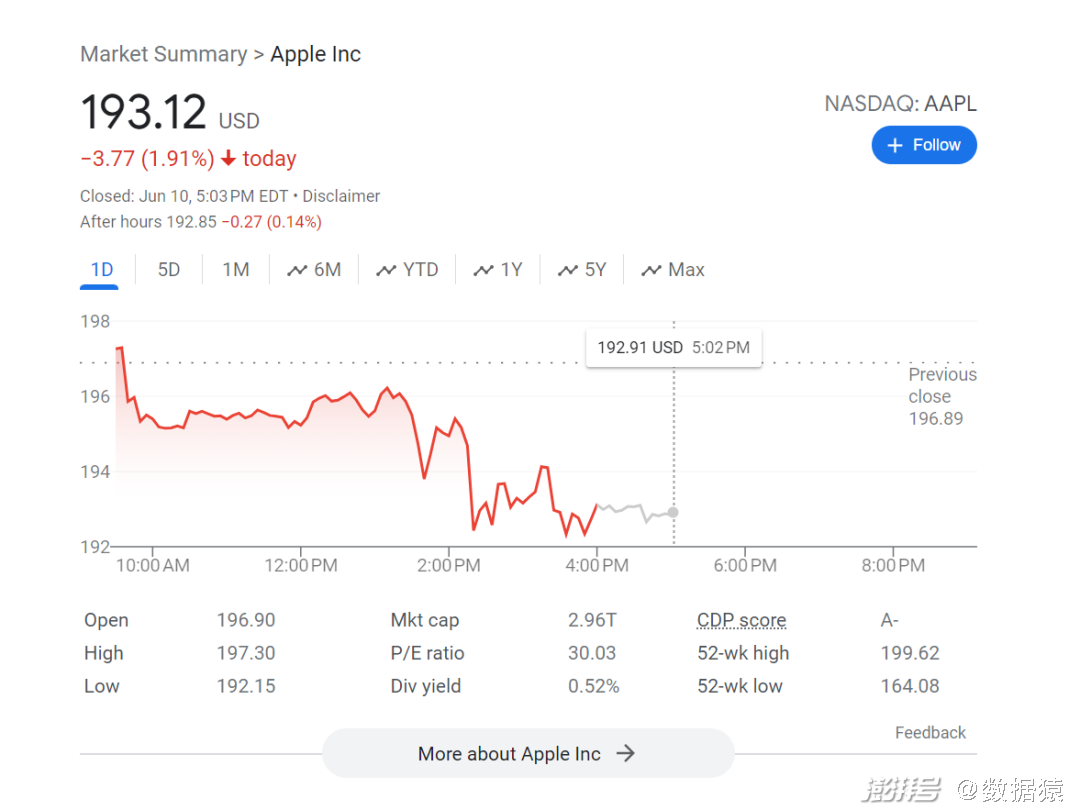Click the Feedback link
Screen dimensions: 1080x810
[x=930, y=733]
